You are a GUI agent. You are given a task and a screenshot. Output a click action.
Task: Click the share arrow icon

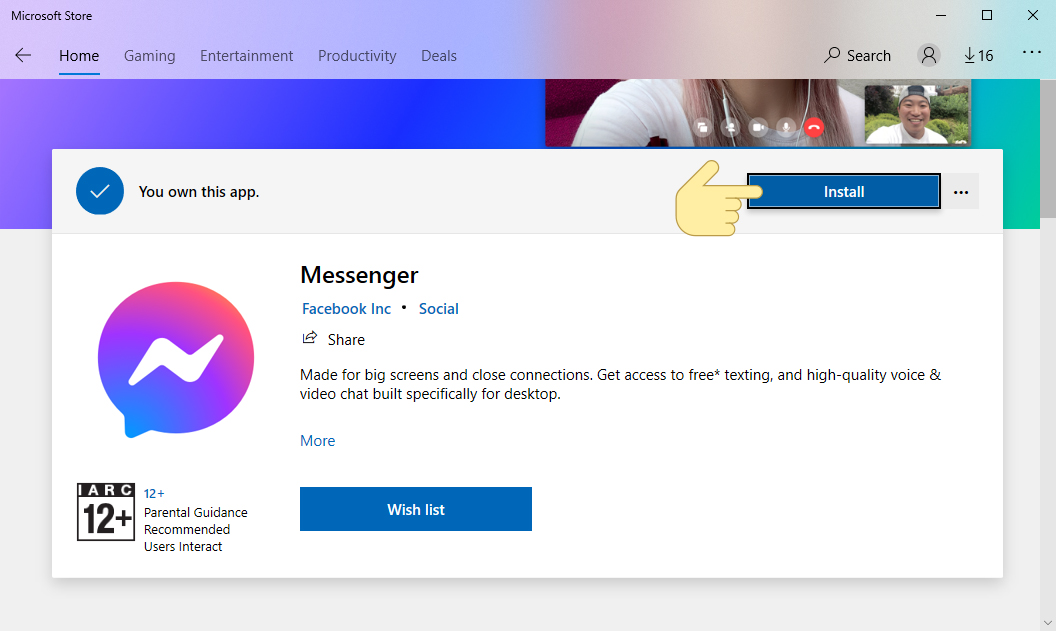pos(309,338)
